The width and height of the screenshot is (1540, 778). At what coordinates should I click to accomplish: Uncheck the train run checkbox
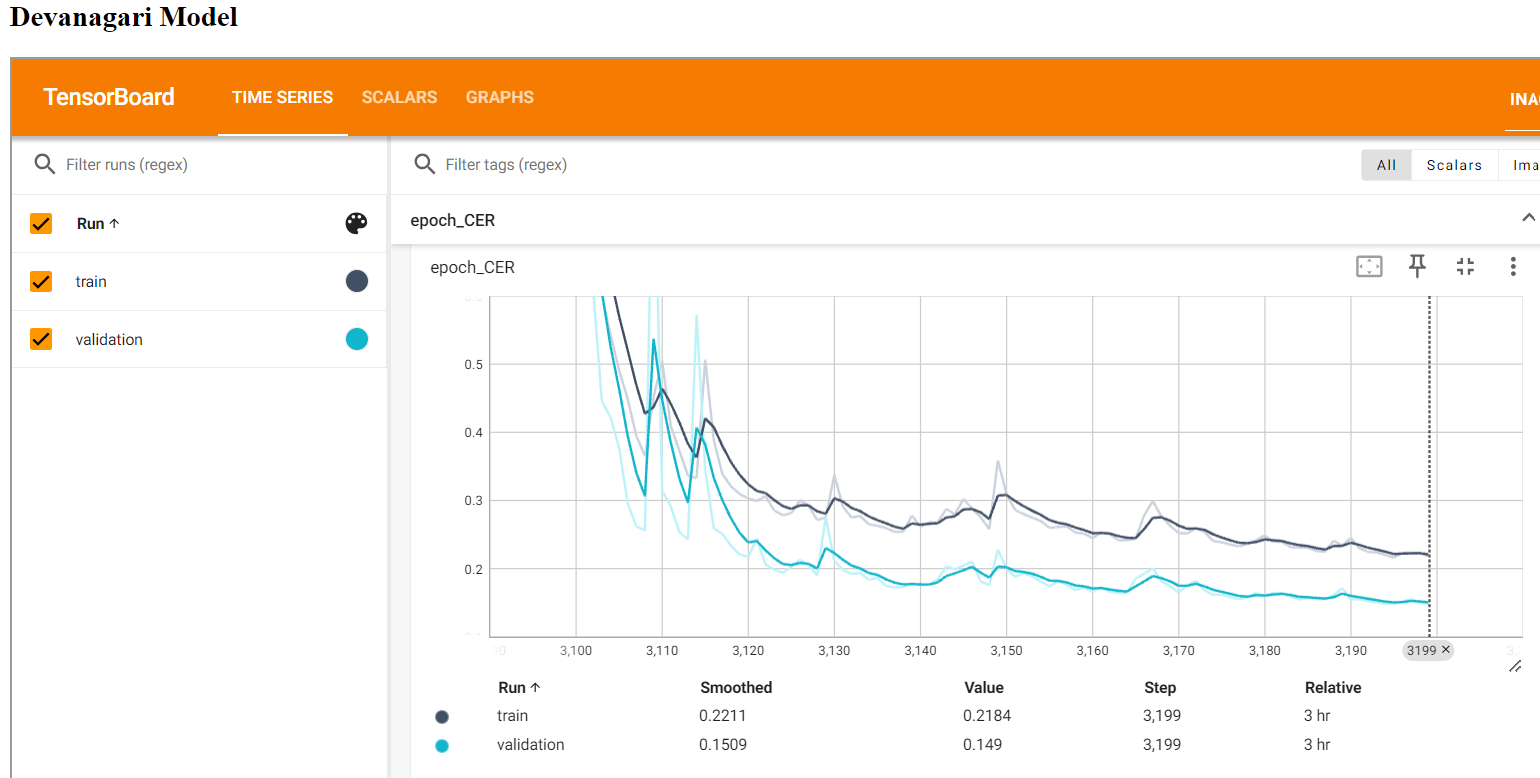click(x=41, y=282)
